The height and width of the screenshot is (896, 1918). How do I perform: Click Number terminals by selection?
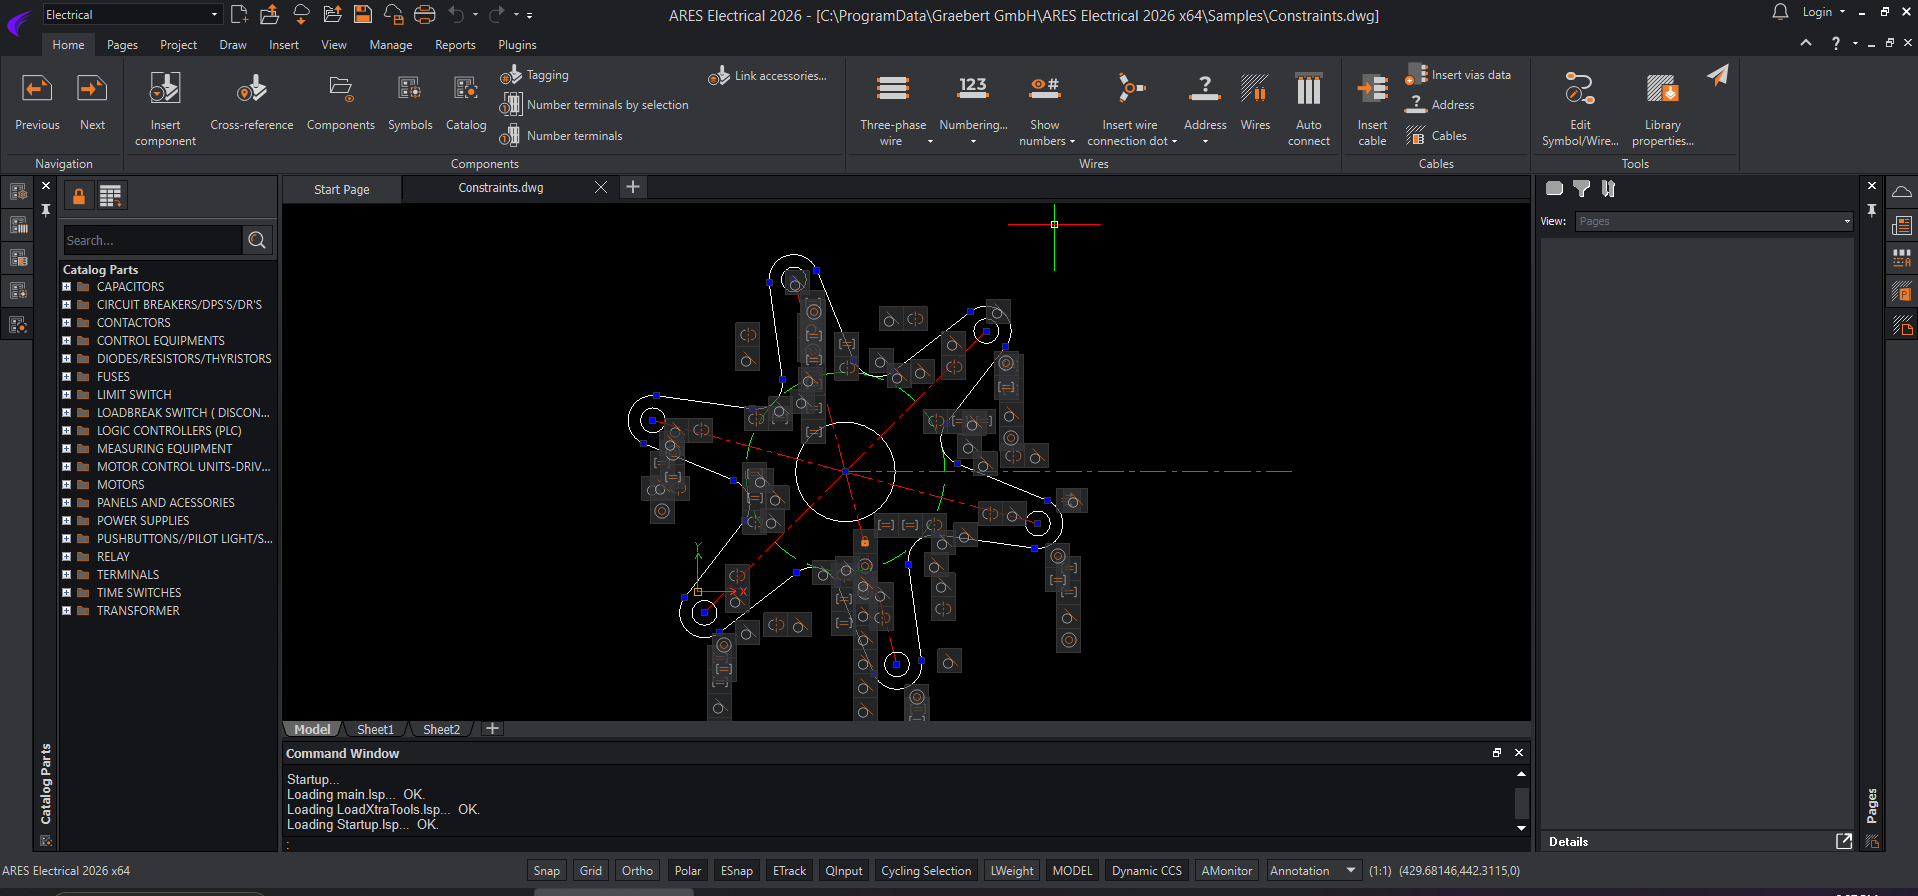pyautogui.click(x=607, y=105)
